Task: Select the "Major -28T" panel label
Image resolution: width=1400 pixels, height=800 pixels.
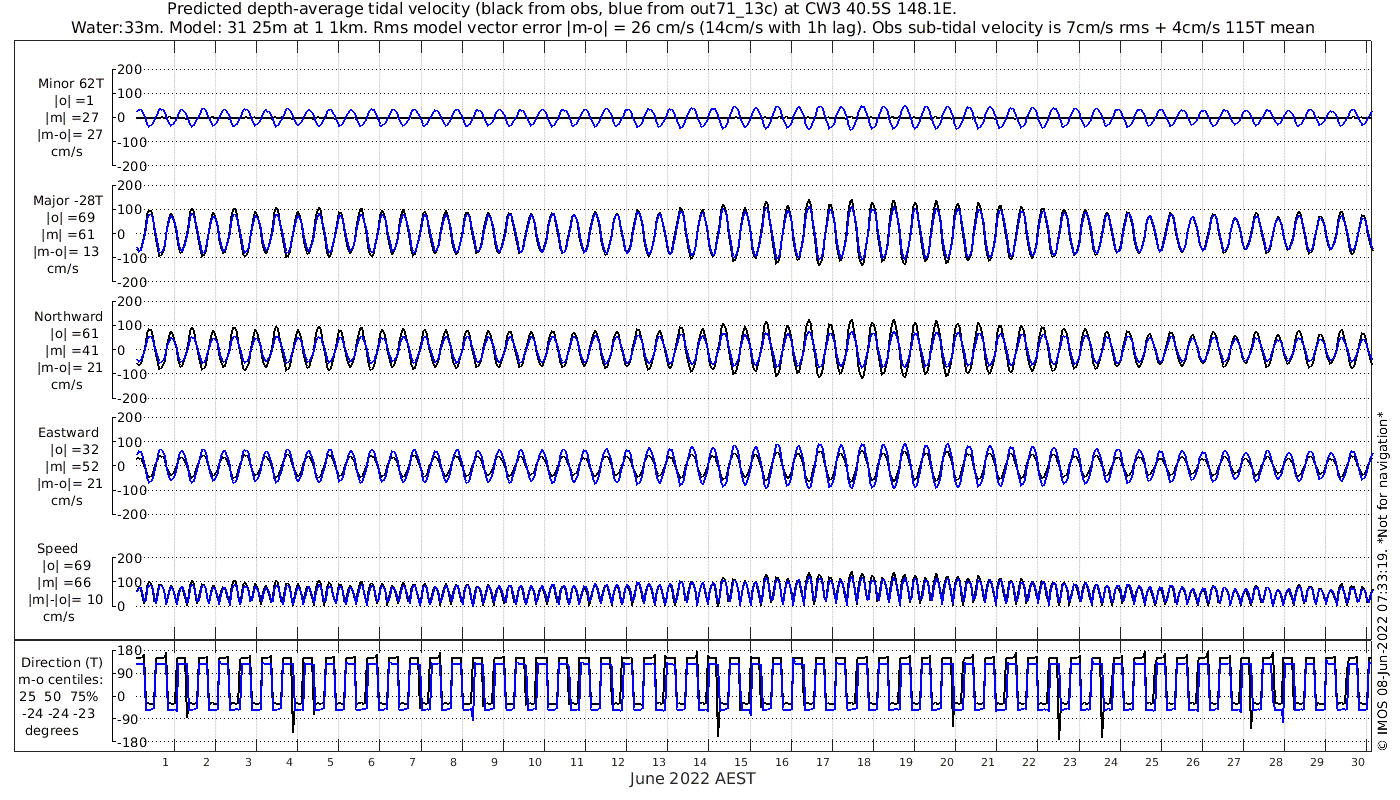Action: (69, 200)
